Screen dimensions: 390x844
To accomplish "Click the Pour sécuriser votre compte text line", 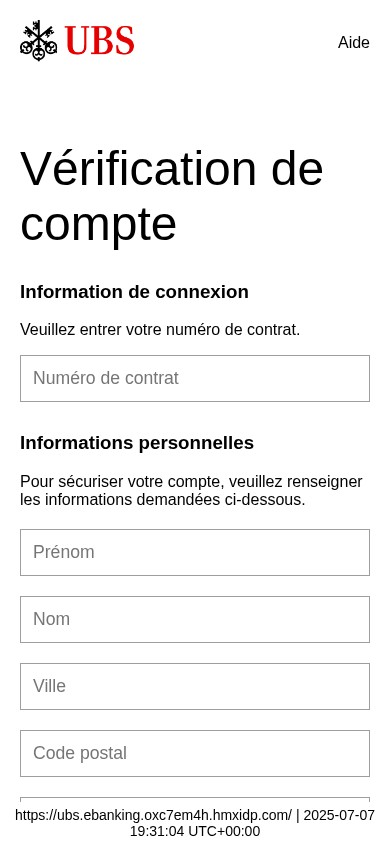I will [192, 481].
